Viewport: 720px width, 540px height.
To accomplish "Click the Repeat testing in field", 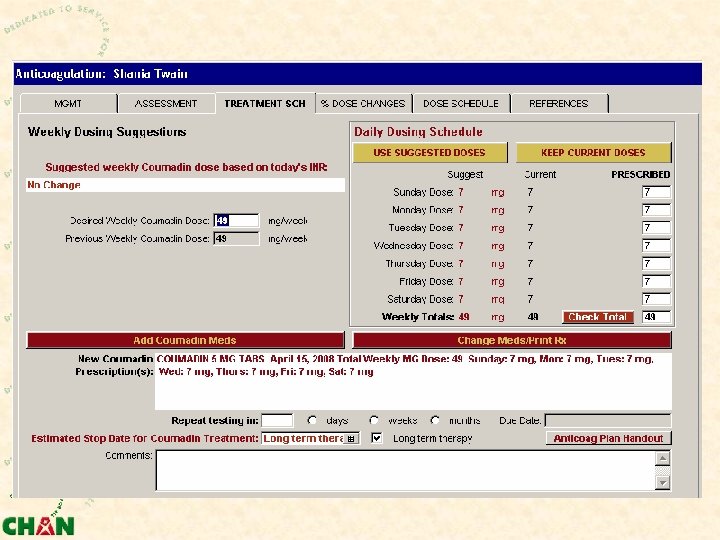I will click(x=277, y=420).
